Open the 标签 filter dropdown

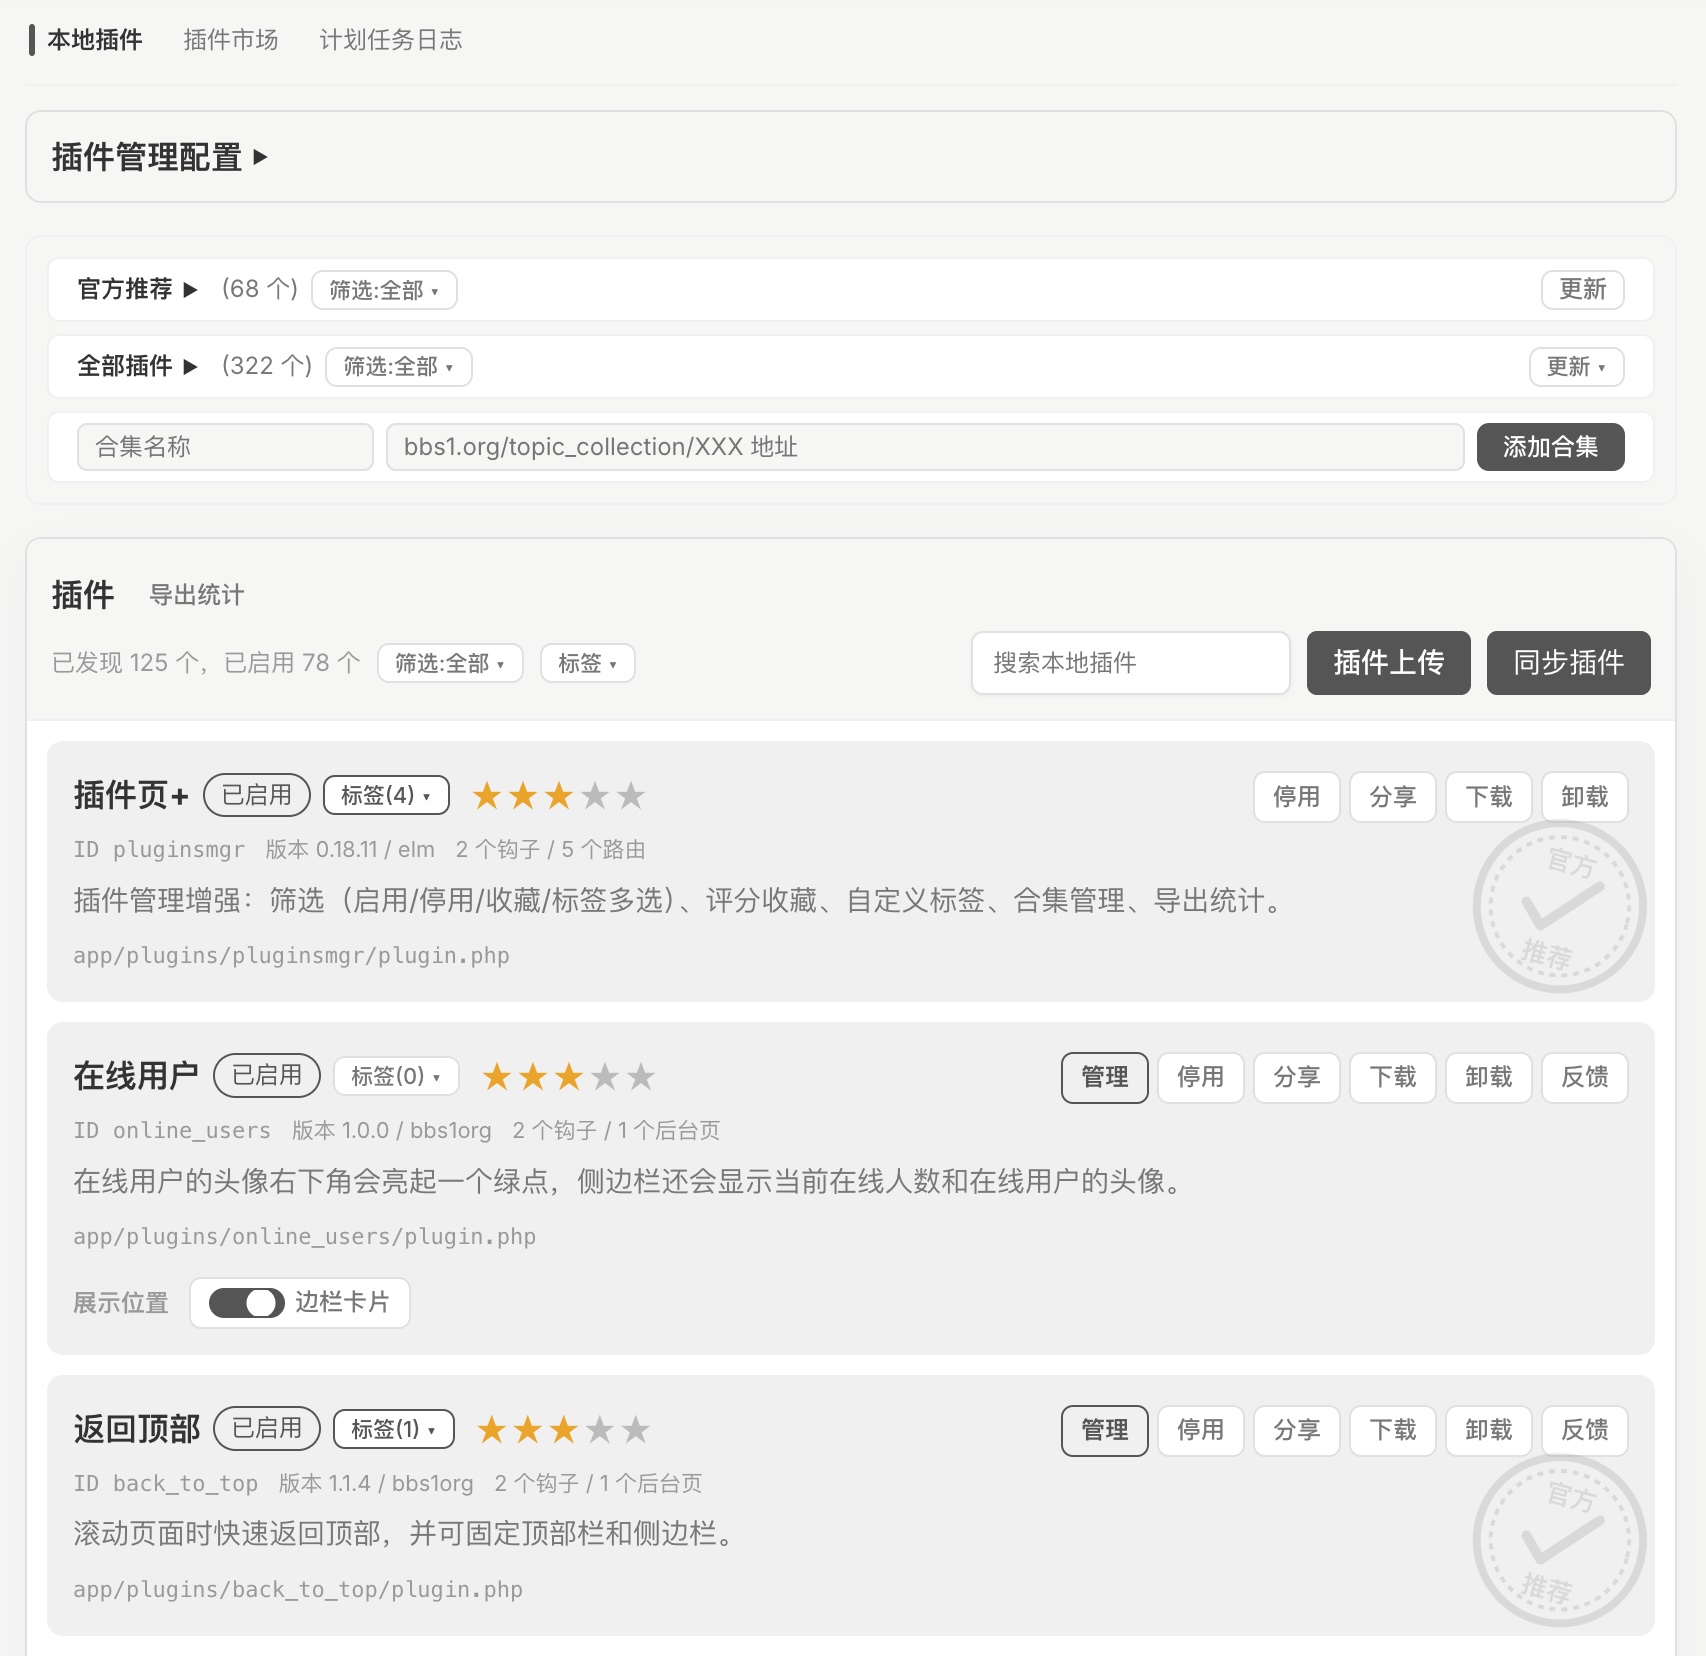click(x=587, y=663)
